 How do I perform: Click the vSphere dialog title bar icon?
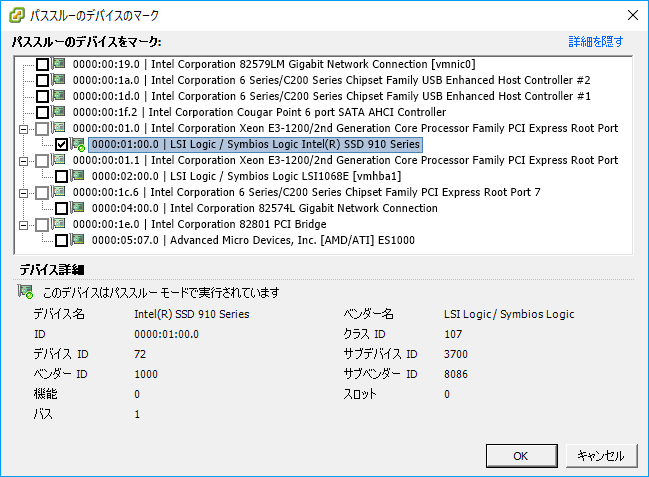tap(17, 15)
